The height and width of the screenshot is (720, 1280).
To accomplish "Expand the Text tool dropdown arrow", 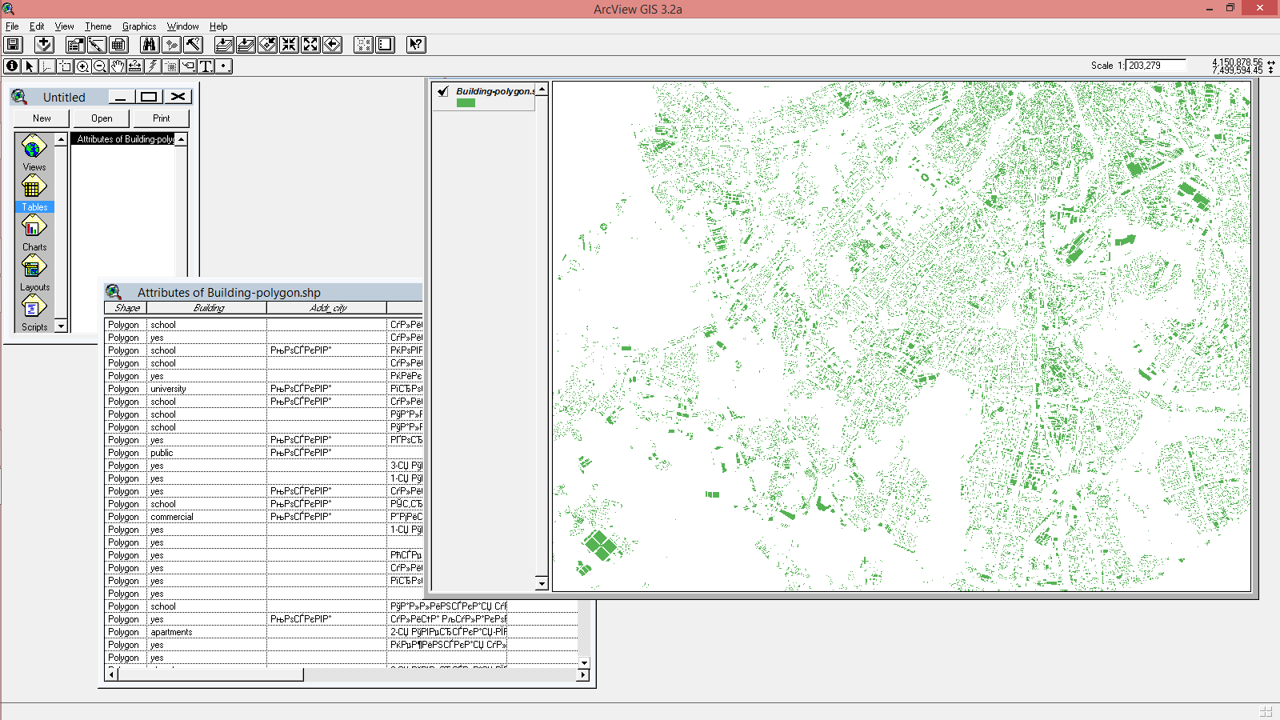I will (212, 72).
